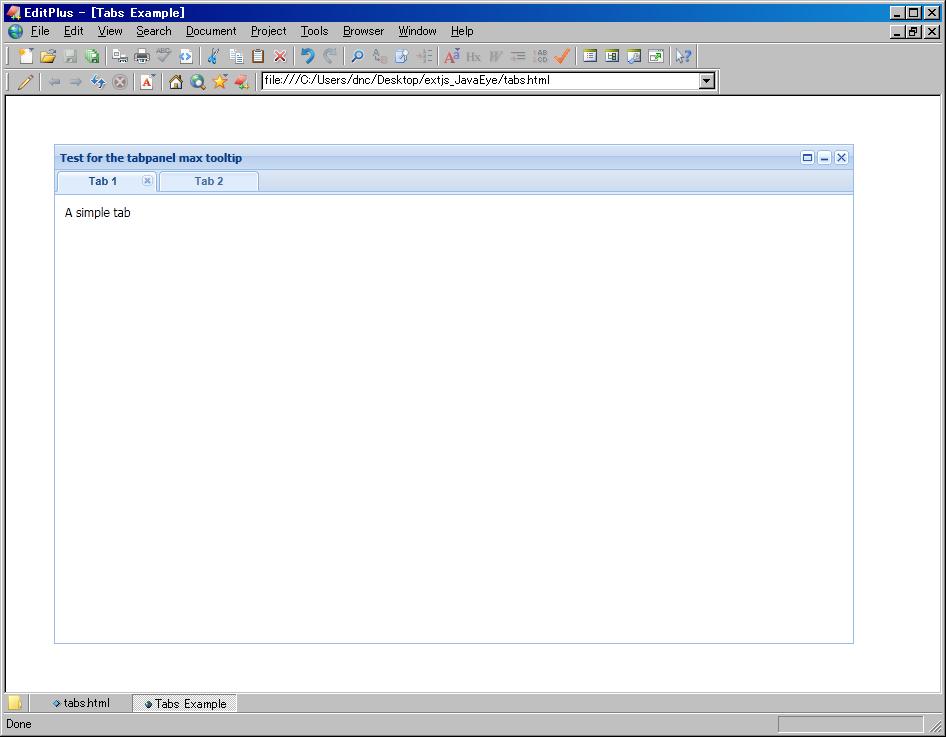Go to home page using the Home icon
This screenshot has height=737, width=946.
pos(175,81)
